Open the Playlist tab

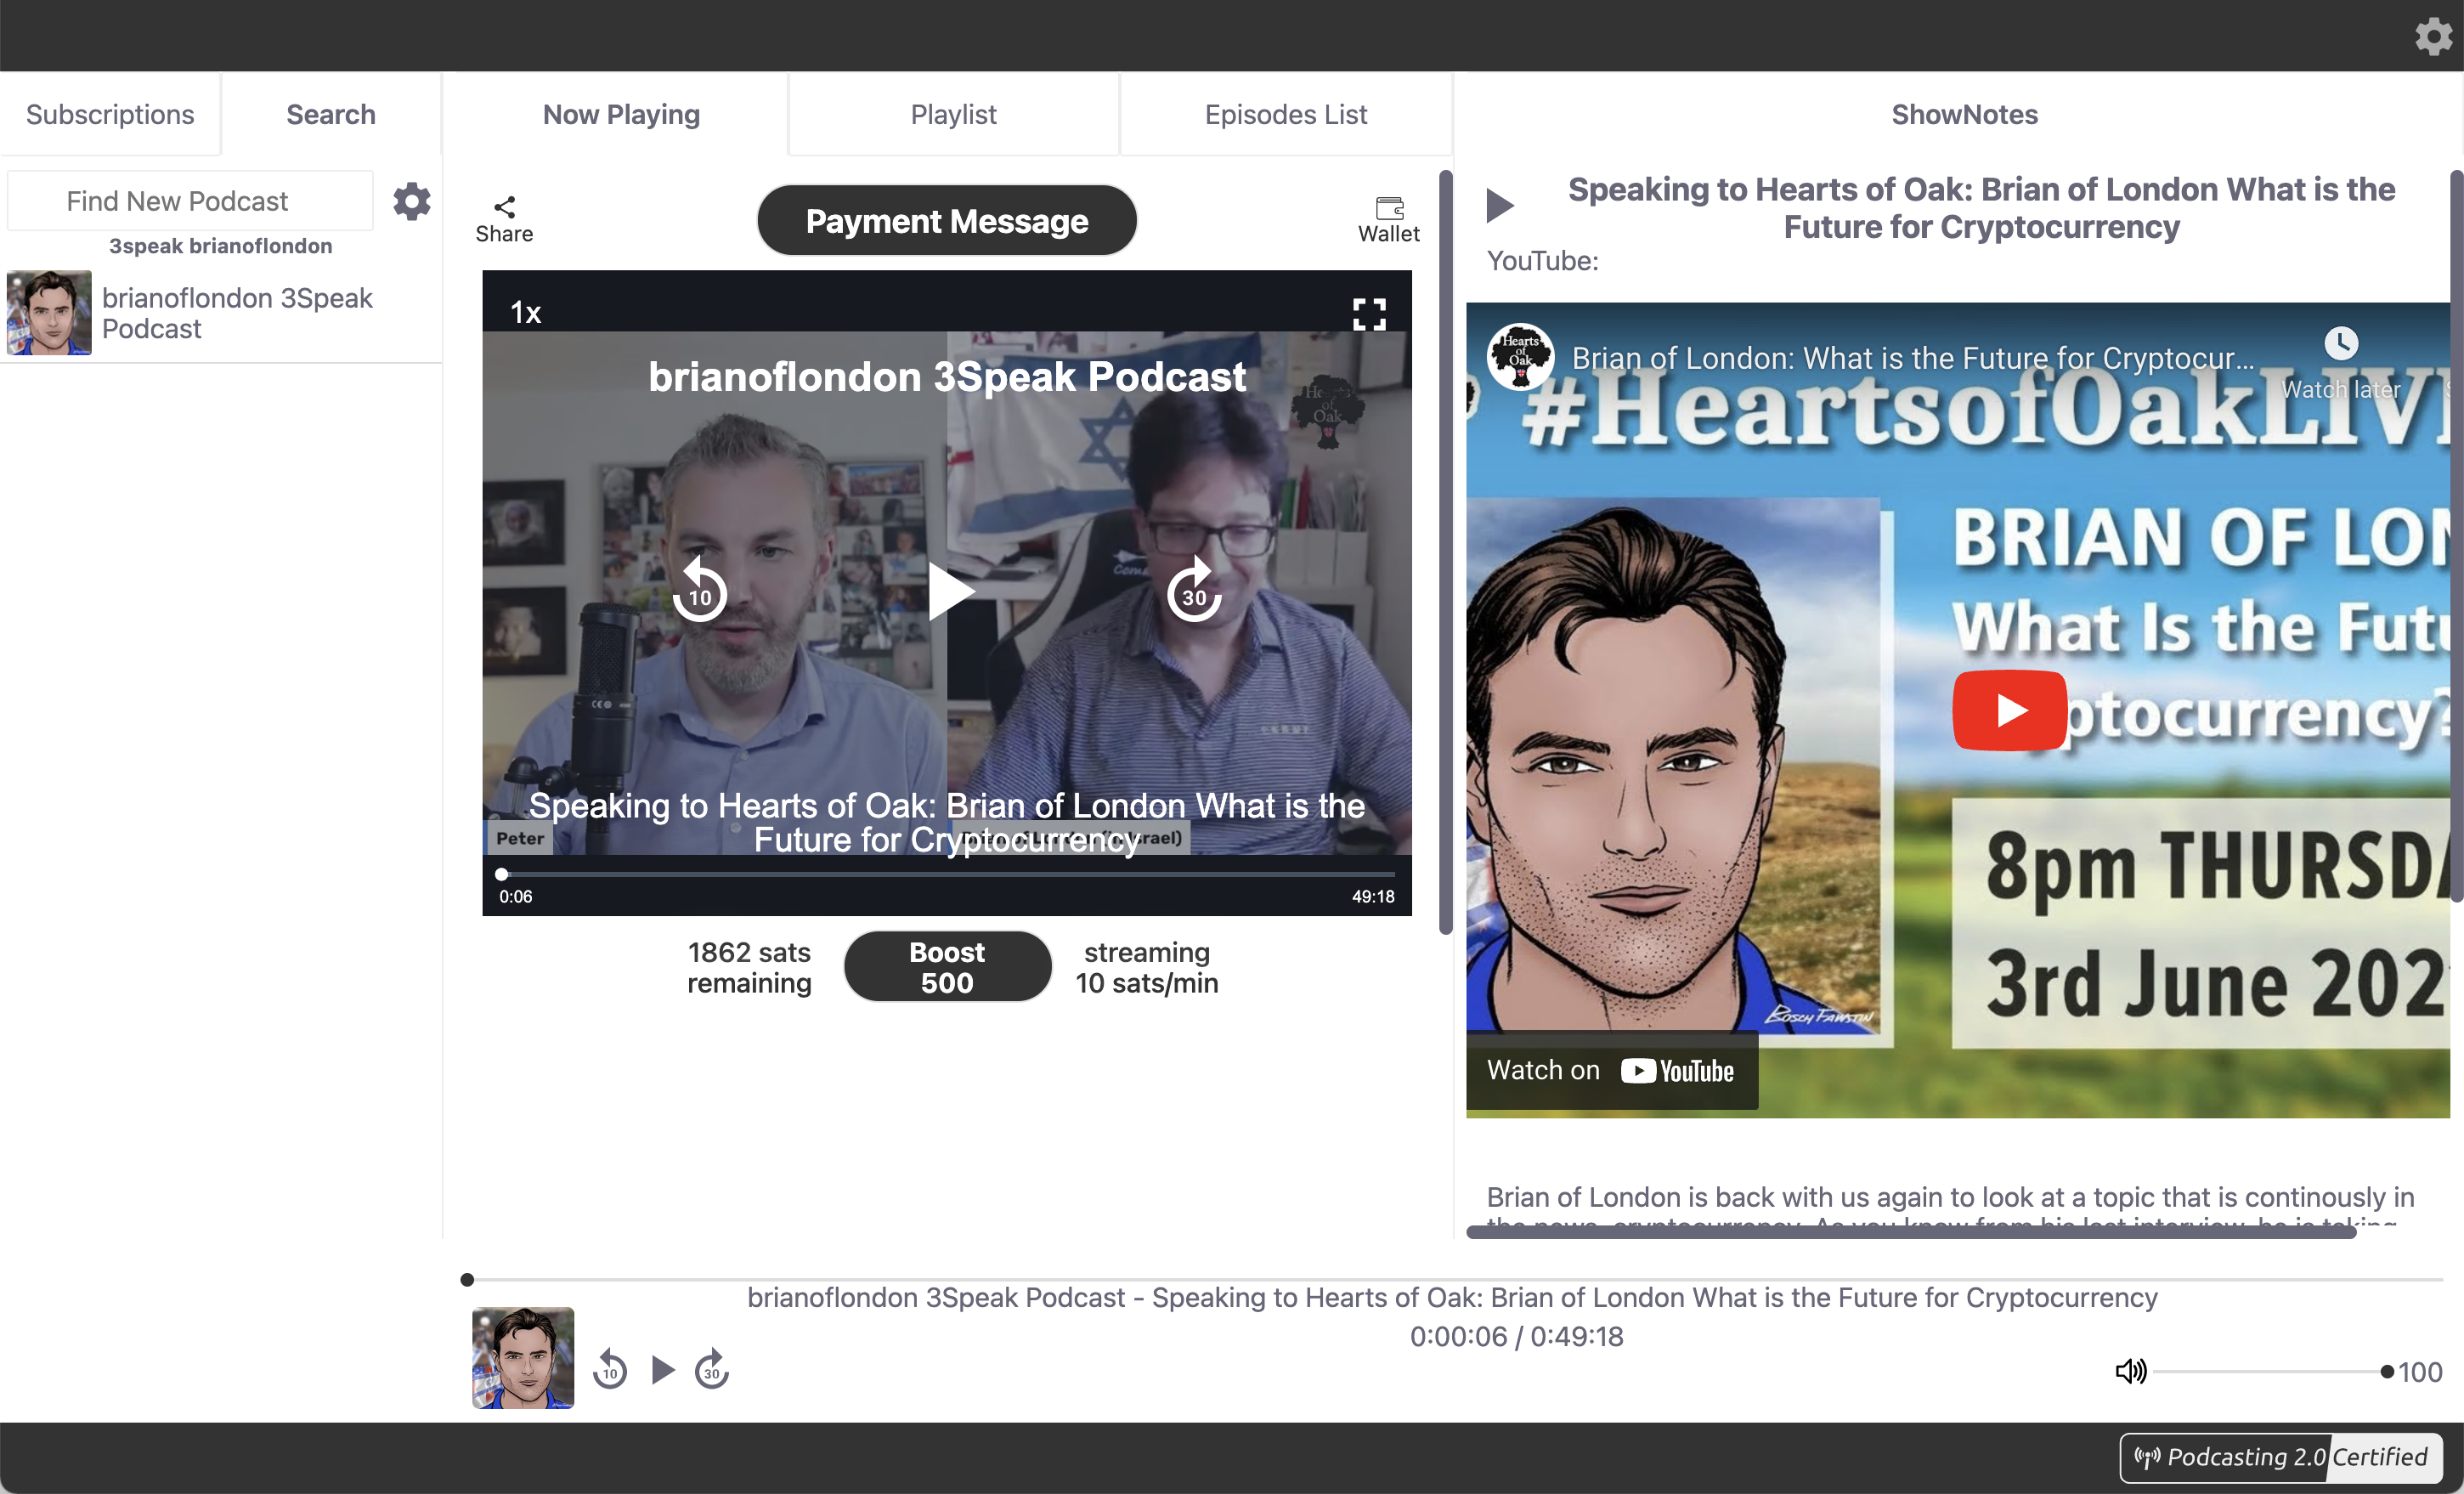click(x=953, y=114)
